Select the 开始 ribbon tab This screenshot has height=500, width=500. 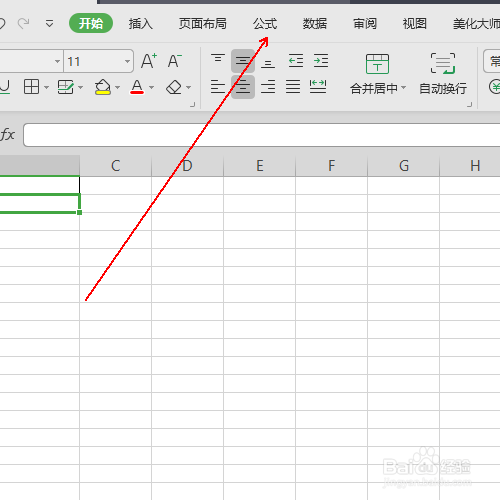(91, 23)
